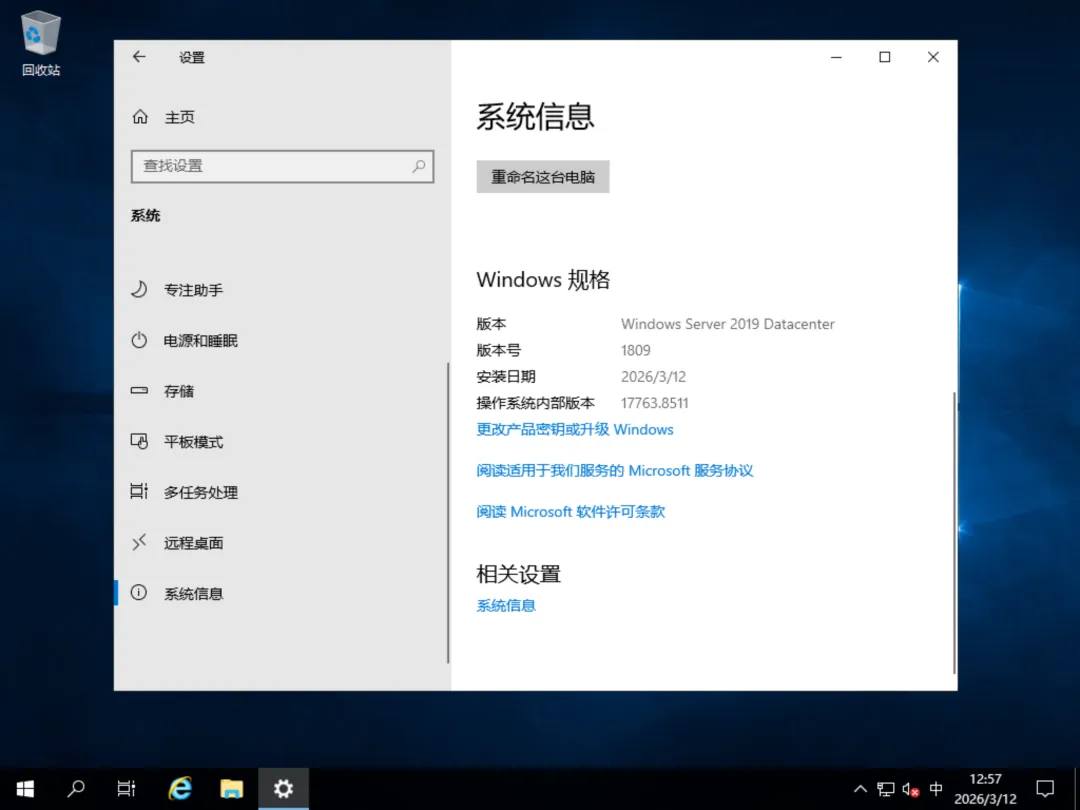The height and width of the screenshot is (810, 1080).
Task: Open the Action Center notification icon
Action: [x=1046, y=789]
